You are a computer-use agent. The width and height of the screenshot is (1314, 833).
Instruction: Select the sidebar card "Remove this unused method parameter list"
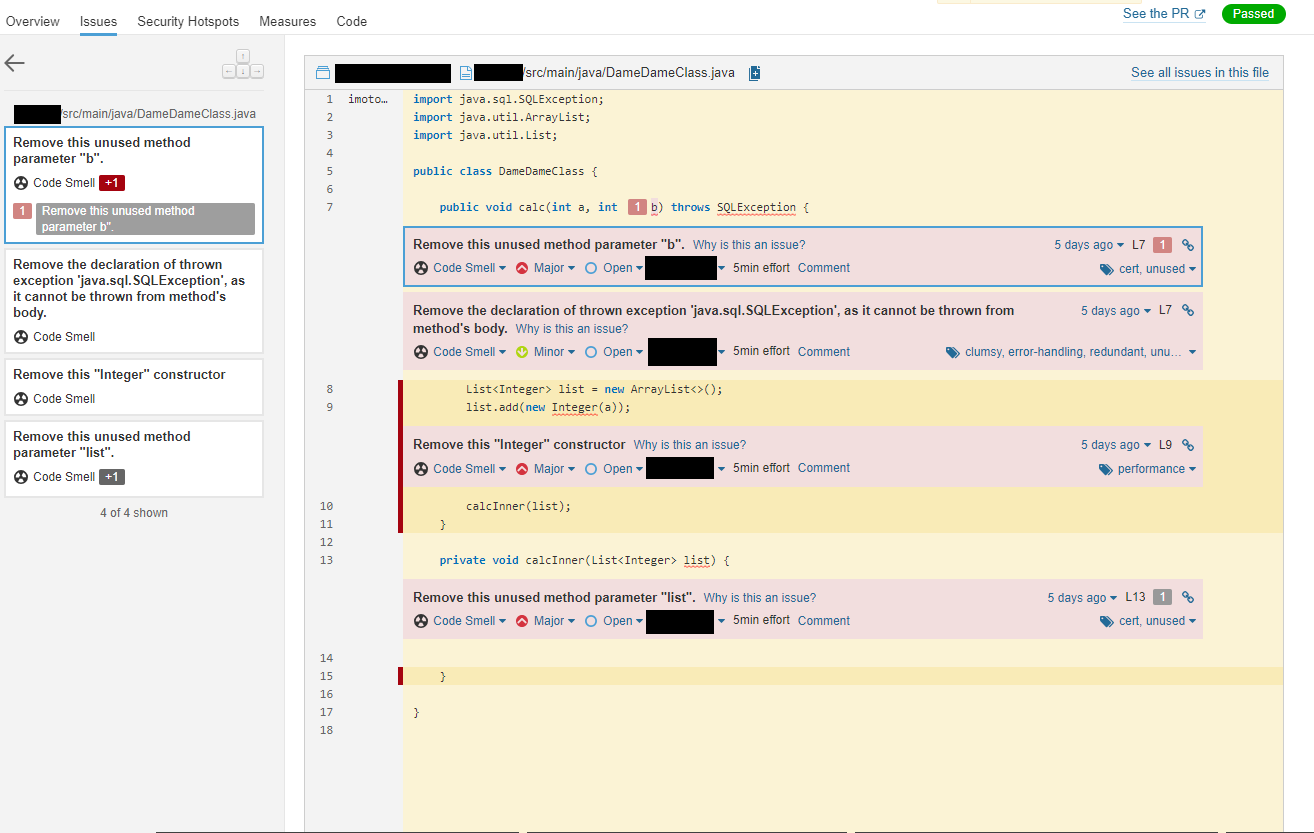pos(133,458)
